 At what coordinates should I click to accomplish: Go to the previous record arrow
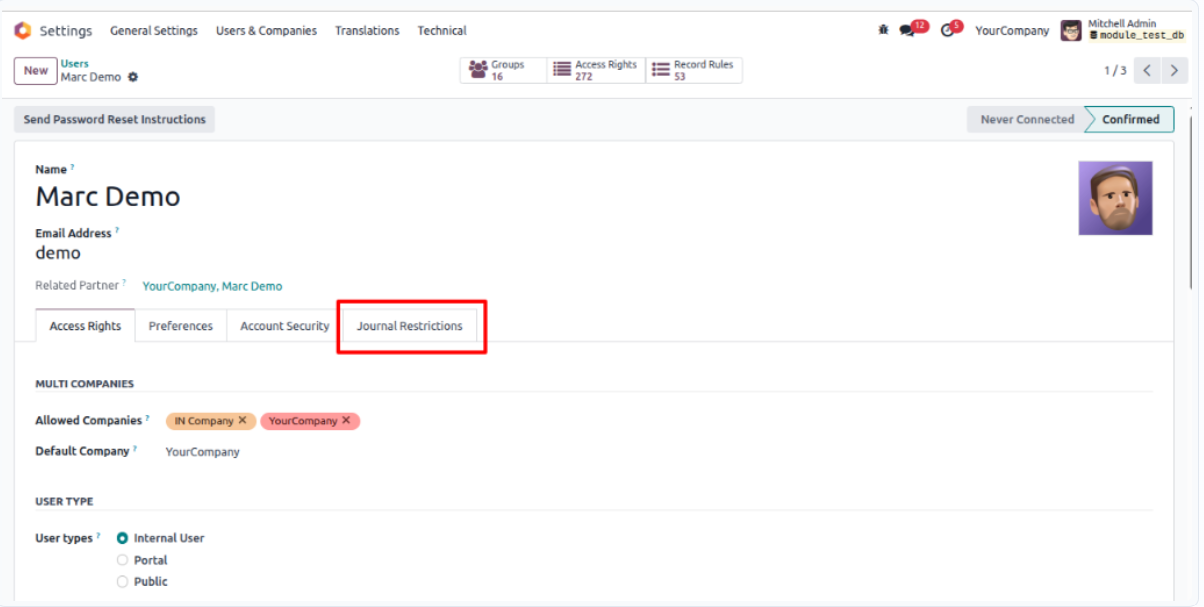pos(1148,70)
